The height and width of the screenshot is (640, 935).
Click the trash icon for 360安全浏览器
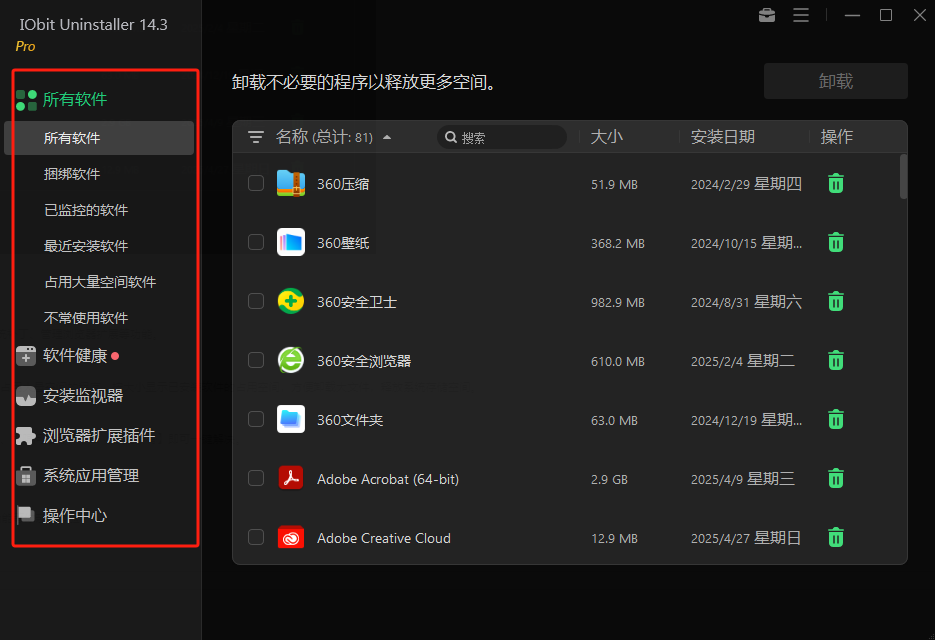pos(836,361)
